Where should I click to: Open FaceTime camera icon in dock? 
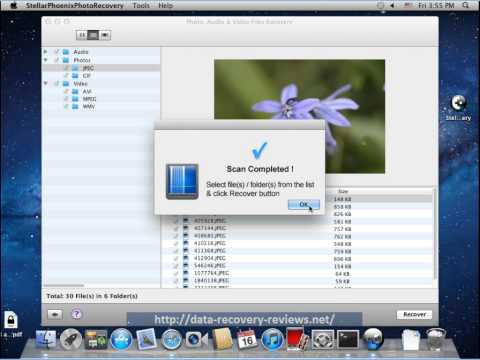tap(196, 339)
